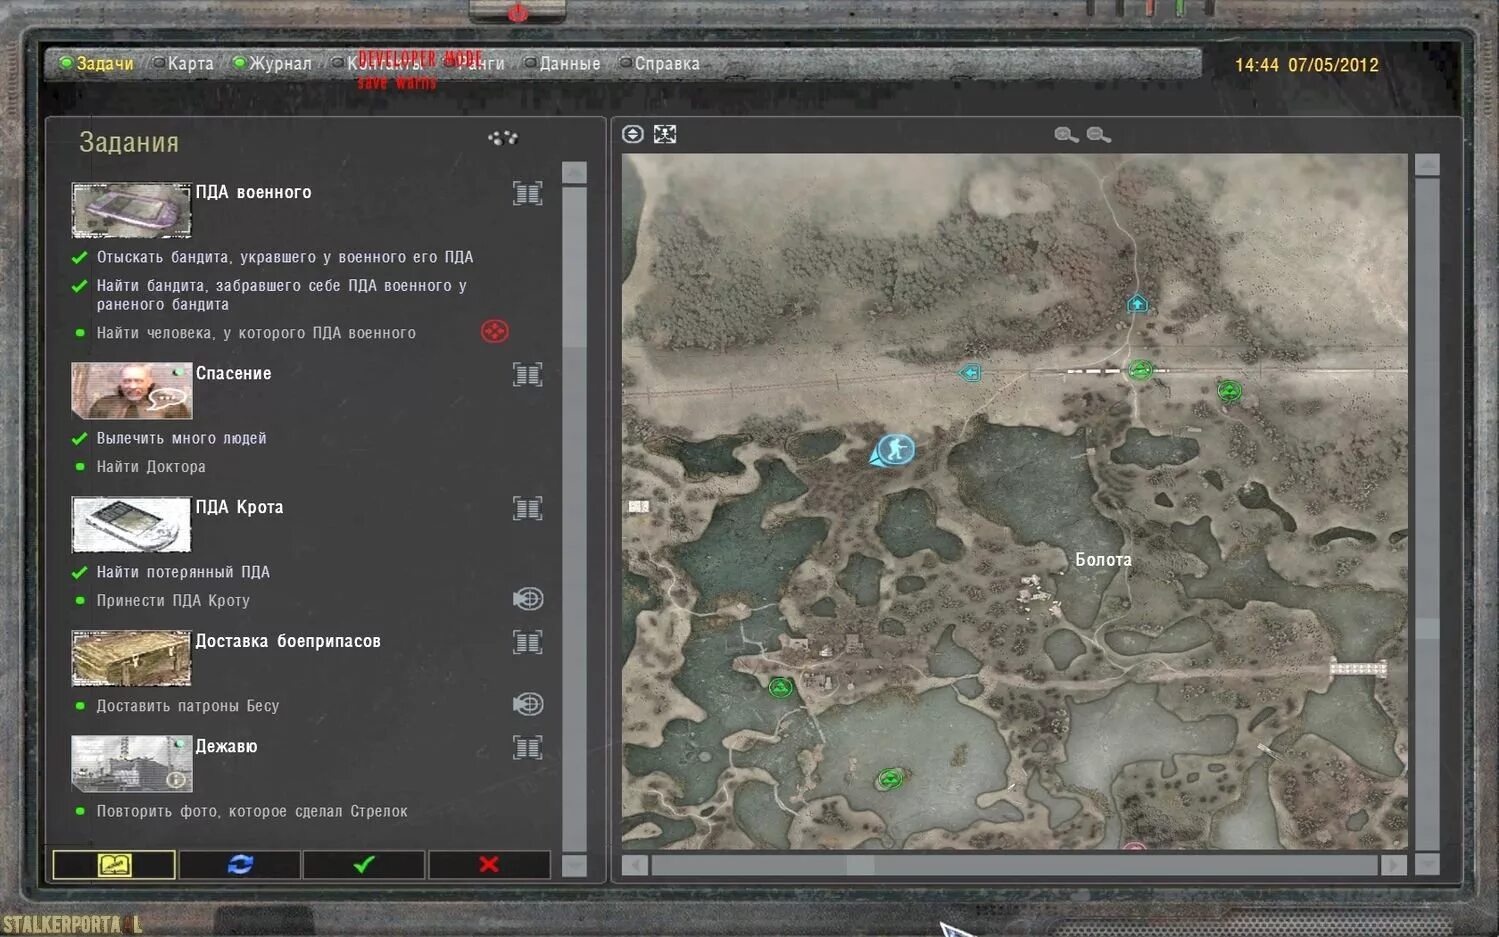Image resolution: width=1499 pixels, height=937 pixels.
Task: Open the Справка tab
Action: pos(659,63)
